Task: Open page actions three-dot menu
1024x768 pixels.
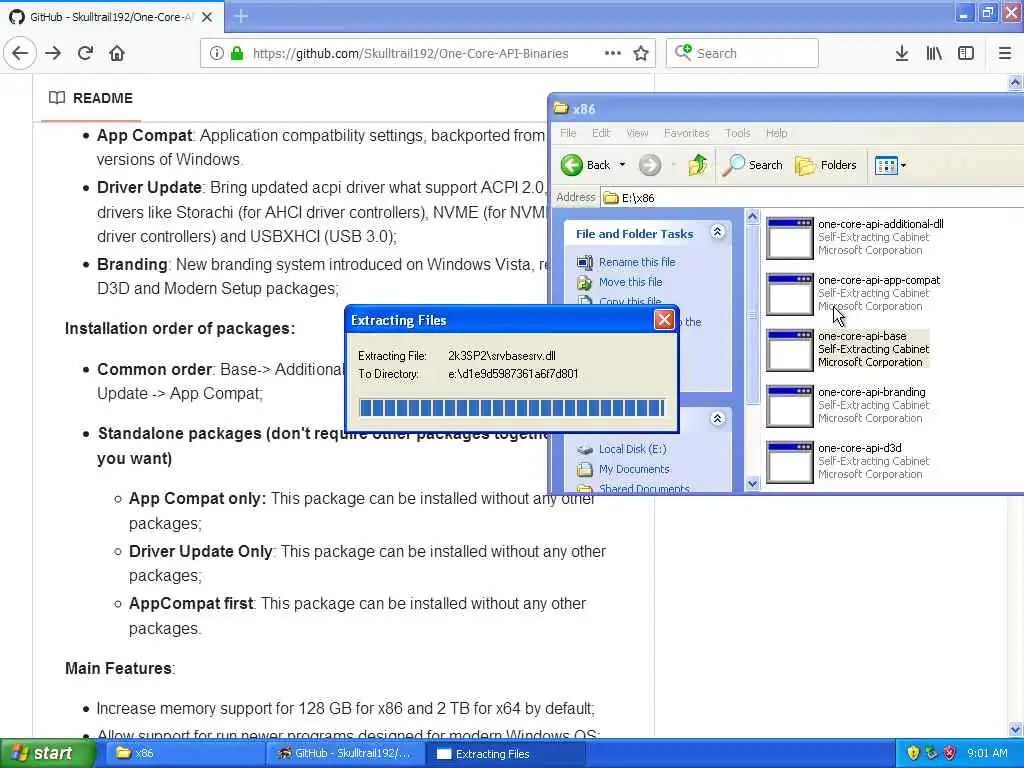Action: [x=613, y=54]
